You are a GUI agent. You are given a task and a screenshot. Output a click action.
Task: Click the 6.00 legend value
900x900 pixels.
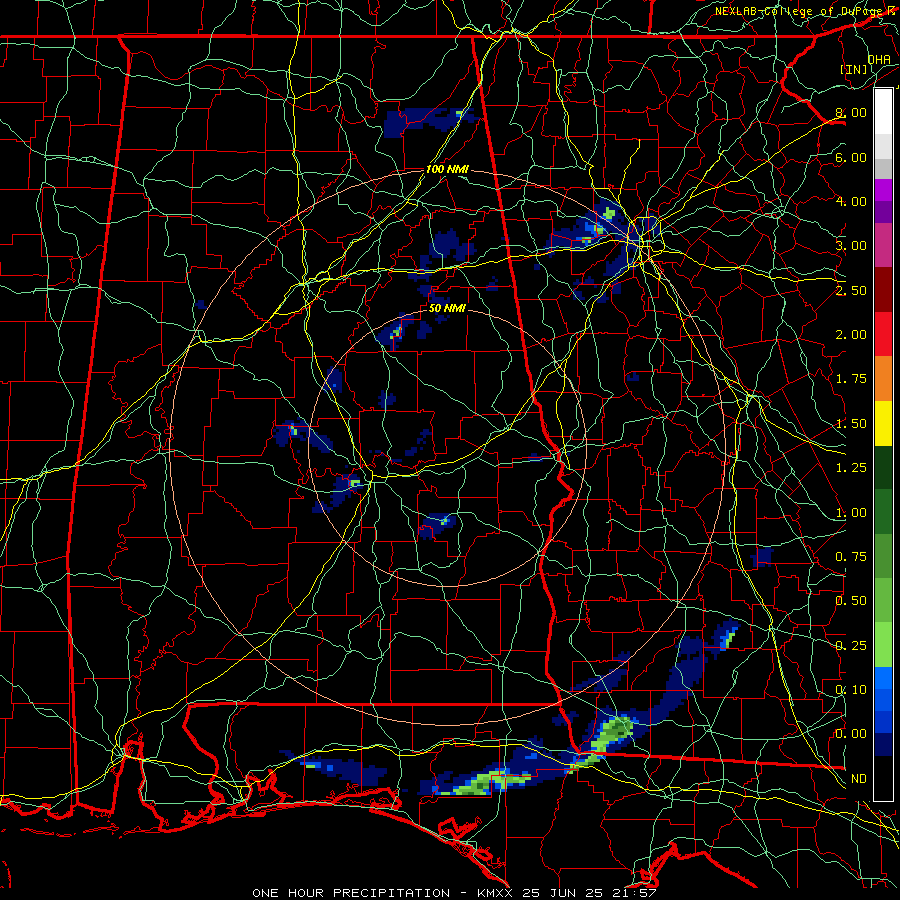pyautogui.click(x=851, y=157)
